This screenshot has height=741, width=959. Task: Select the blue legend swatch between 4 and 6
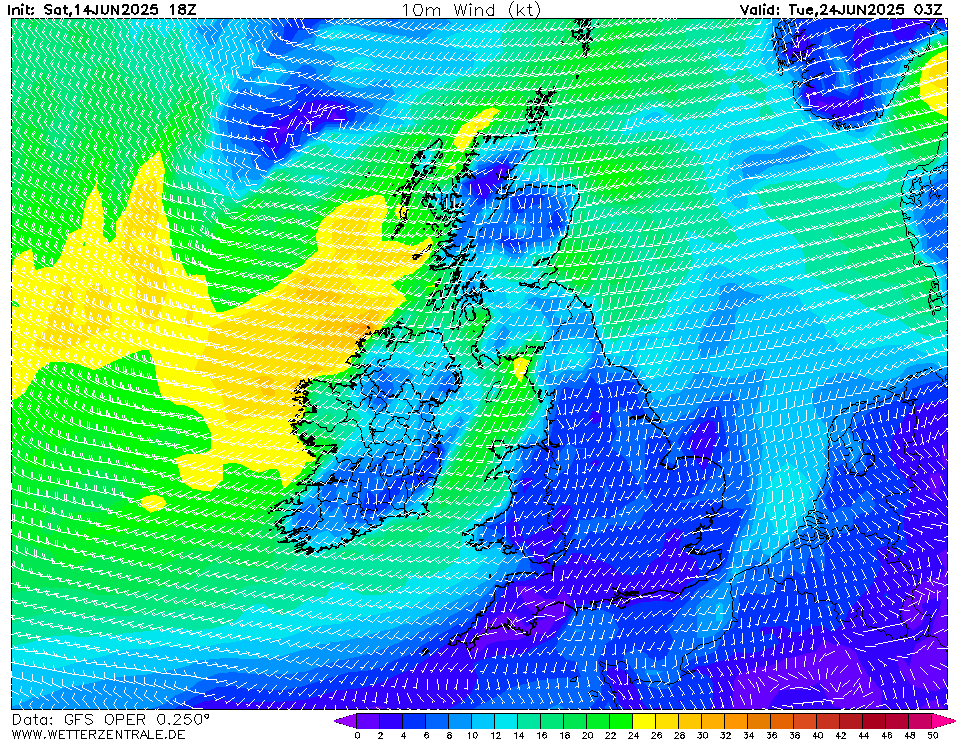(x=414, y=721)
